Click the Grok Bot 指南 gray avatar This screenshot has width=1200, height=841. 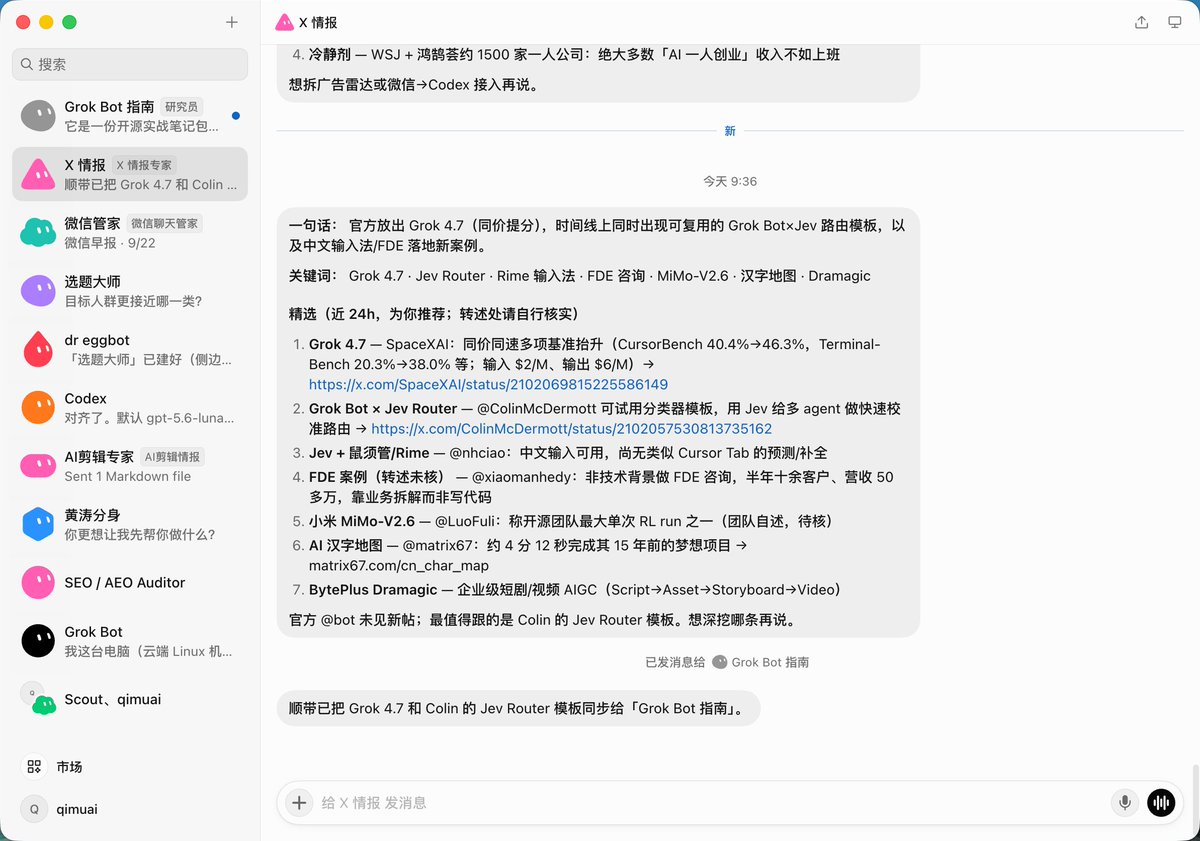tap(38, 116)
